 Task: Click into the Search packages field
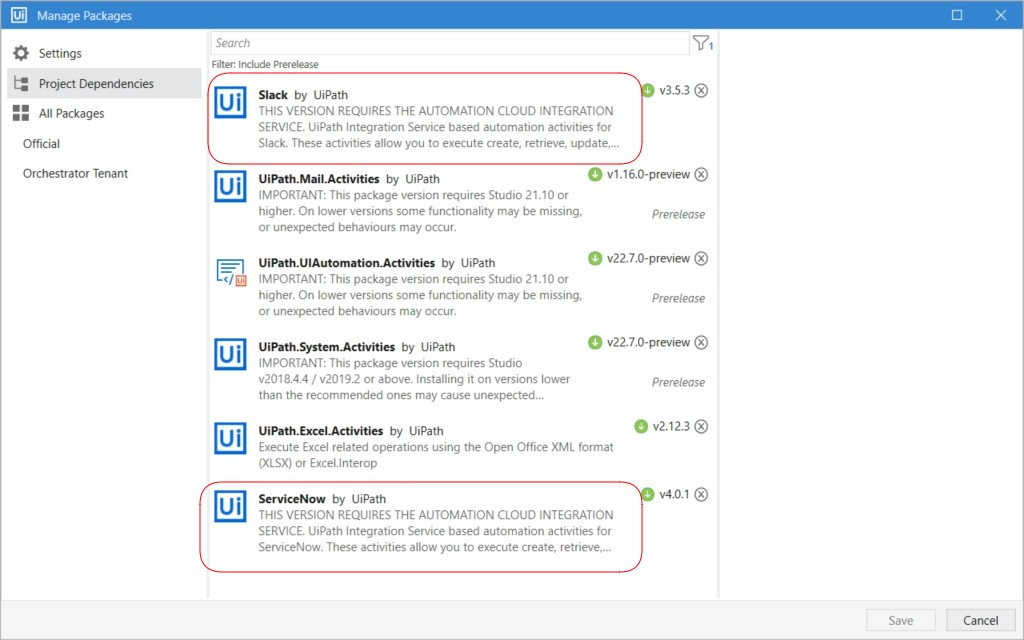tap(450, 43)
